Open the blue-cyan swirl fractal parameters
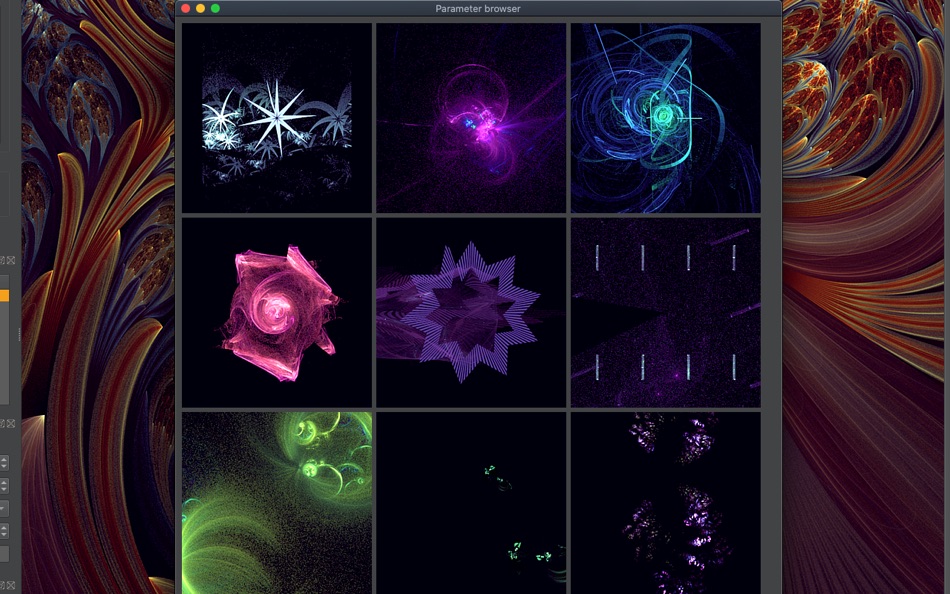Screen dimensions: 950x594 point(666,117)
